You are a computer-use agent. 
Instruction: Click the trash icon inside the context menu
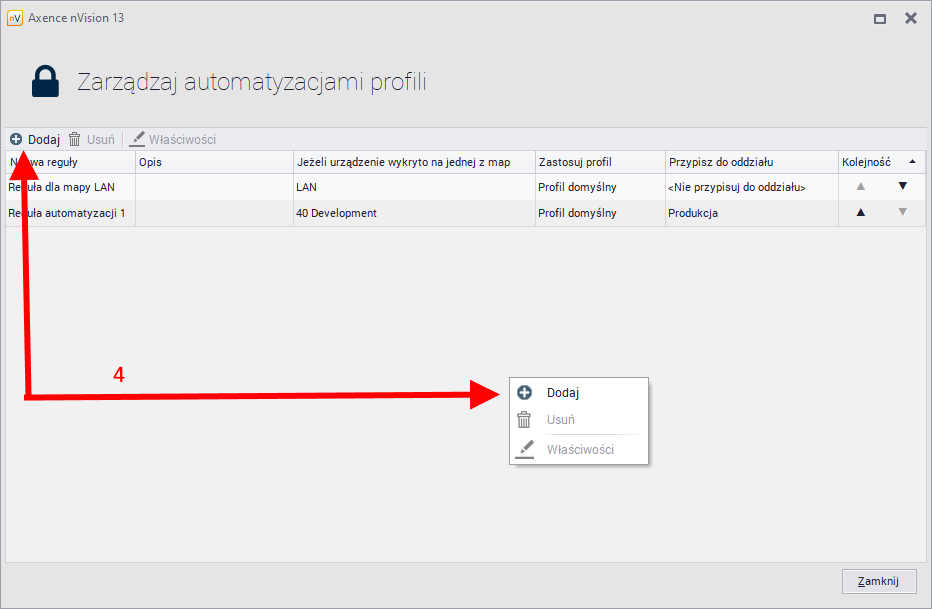[525, 420]
